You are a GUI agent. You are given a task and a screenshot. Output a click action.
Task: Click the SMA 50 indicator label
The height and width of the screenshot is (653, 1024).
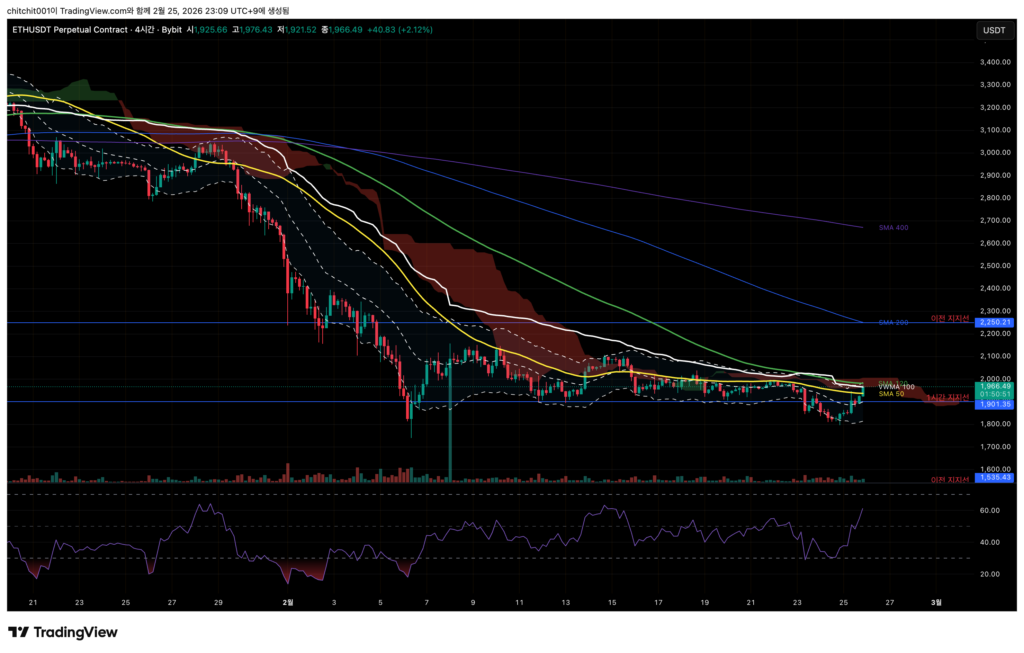891,395
